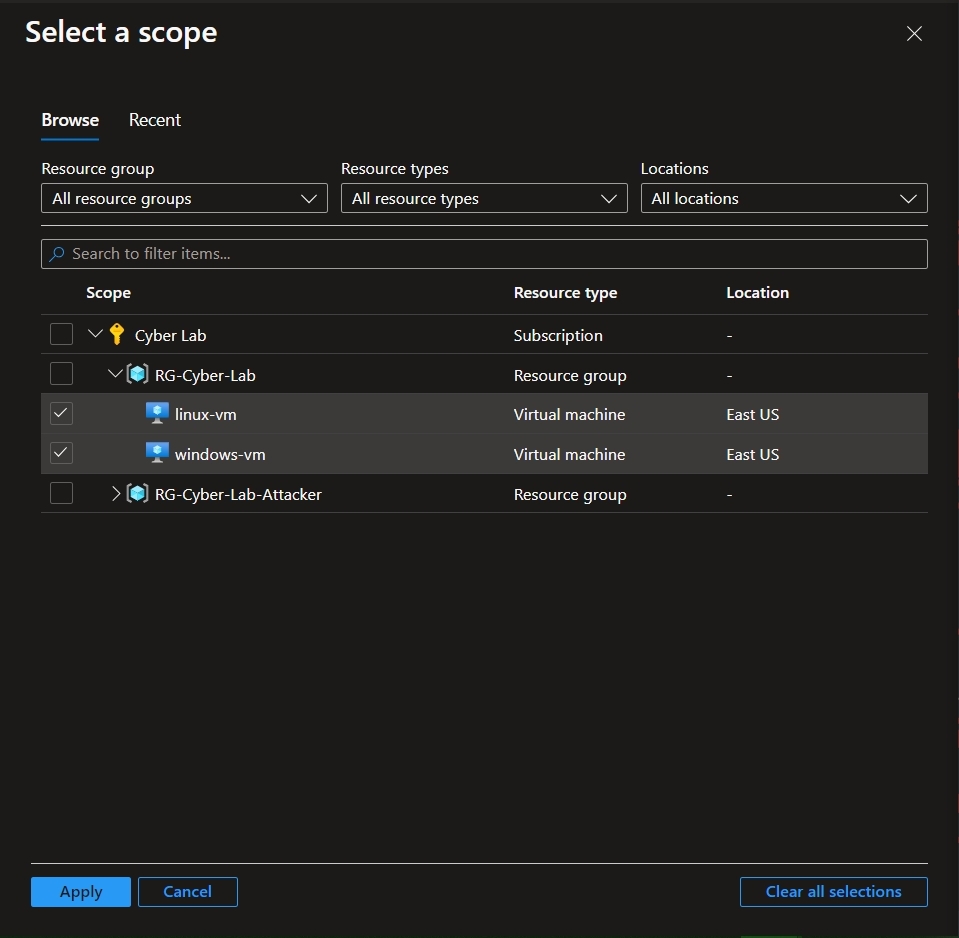Click the Resource type column header
This screenshot has width=959, height=938.
565,293
